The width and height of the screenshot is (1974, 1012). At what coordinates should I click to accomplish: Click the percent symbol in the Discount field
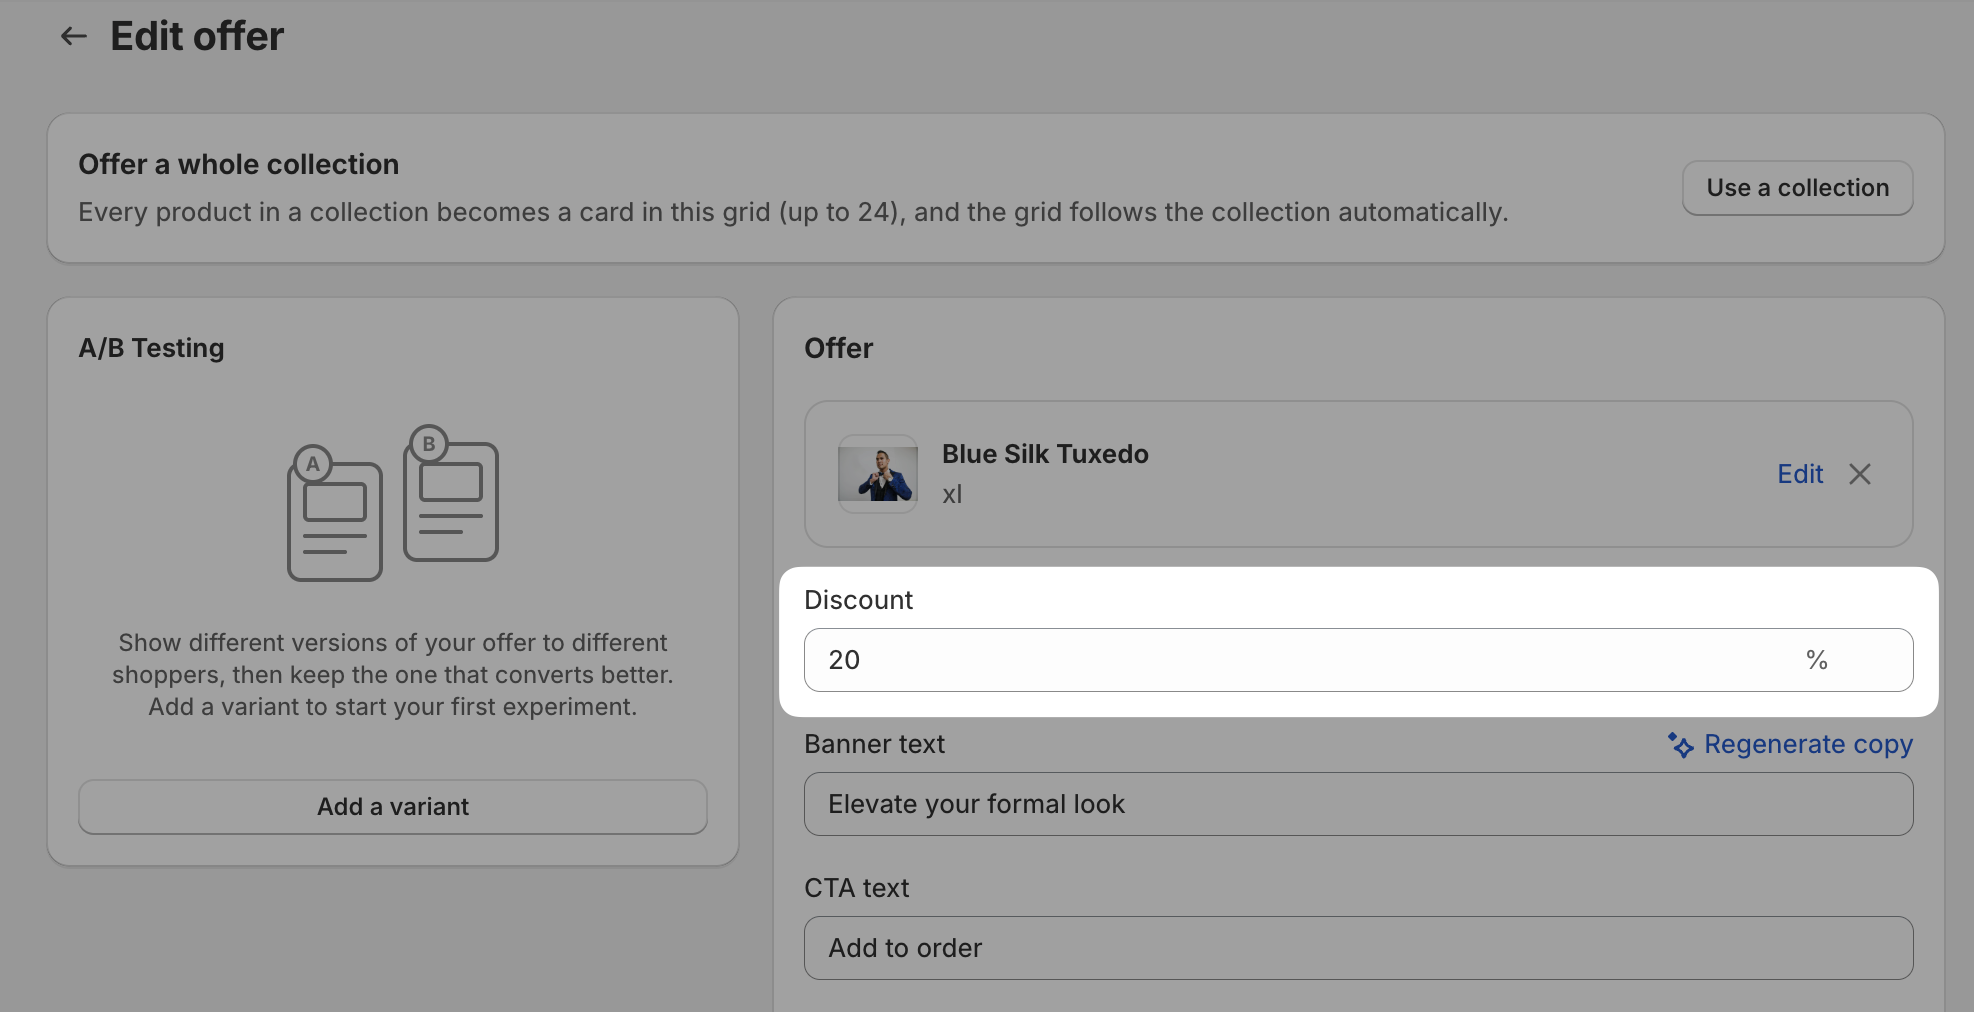[1817, 660]
